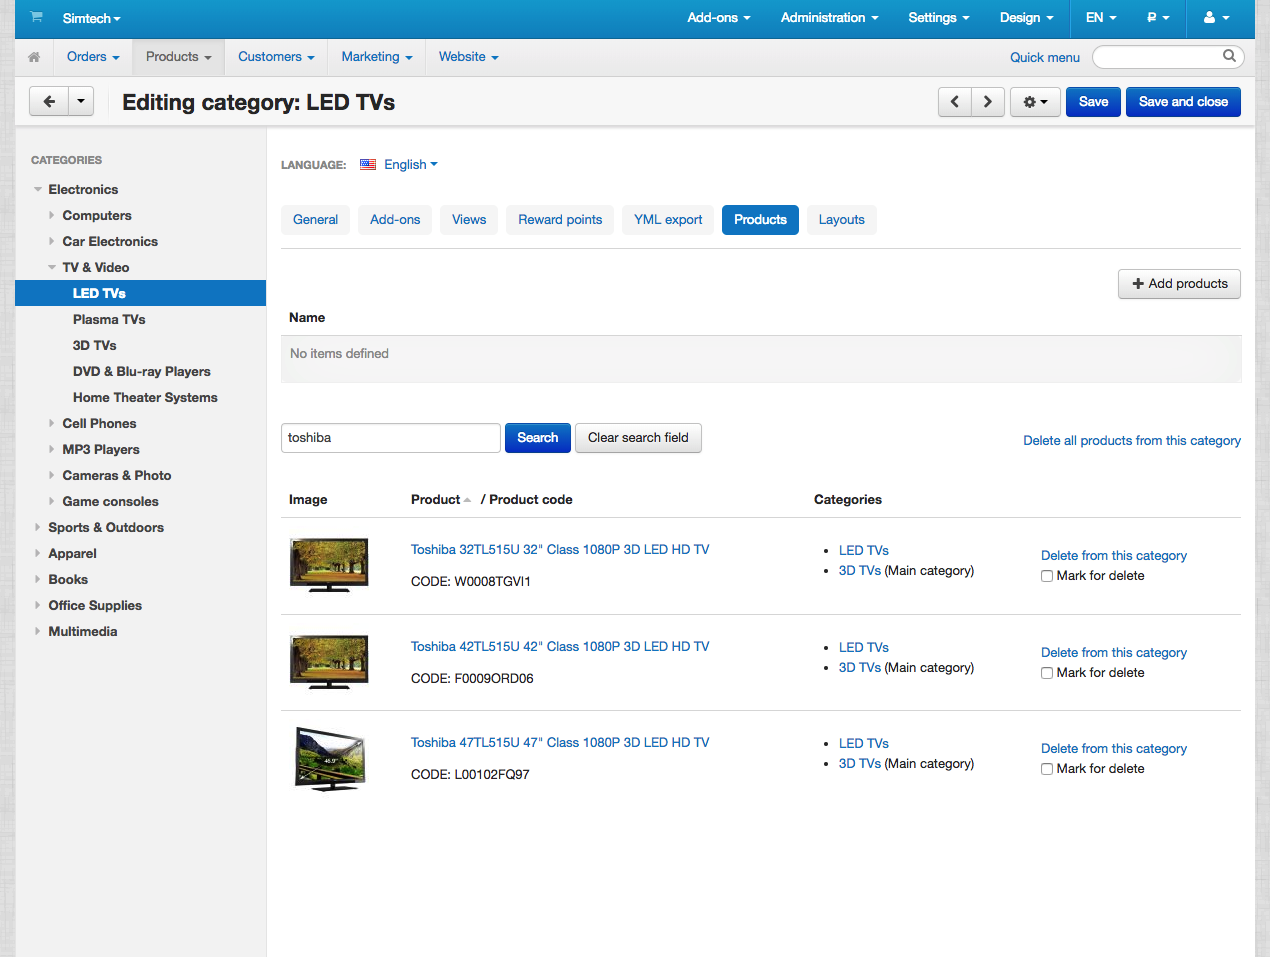Open the Simtech vendor dropdown

91,18
